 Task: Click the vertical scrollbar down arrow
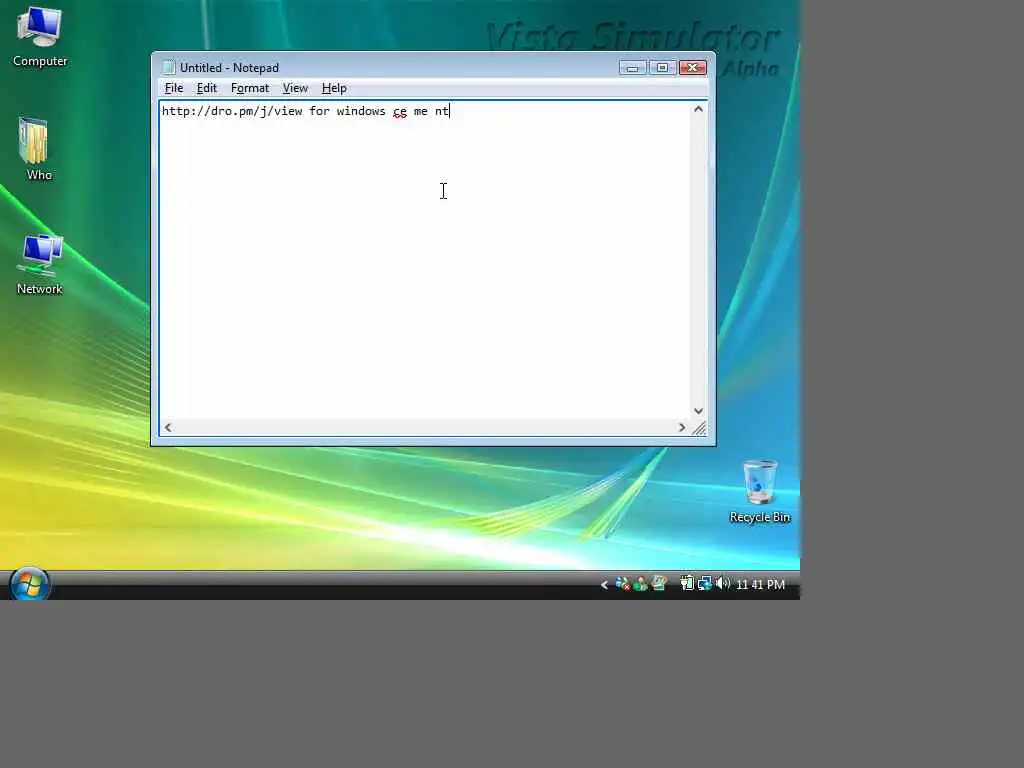pos(698,411)
